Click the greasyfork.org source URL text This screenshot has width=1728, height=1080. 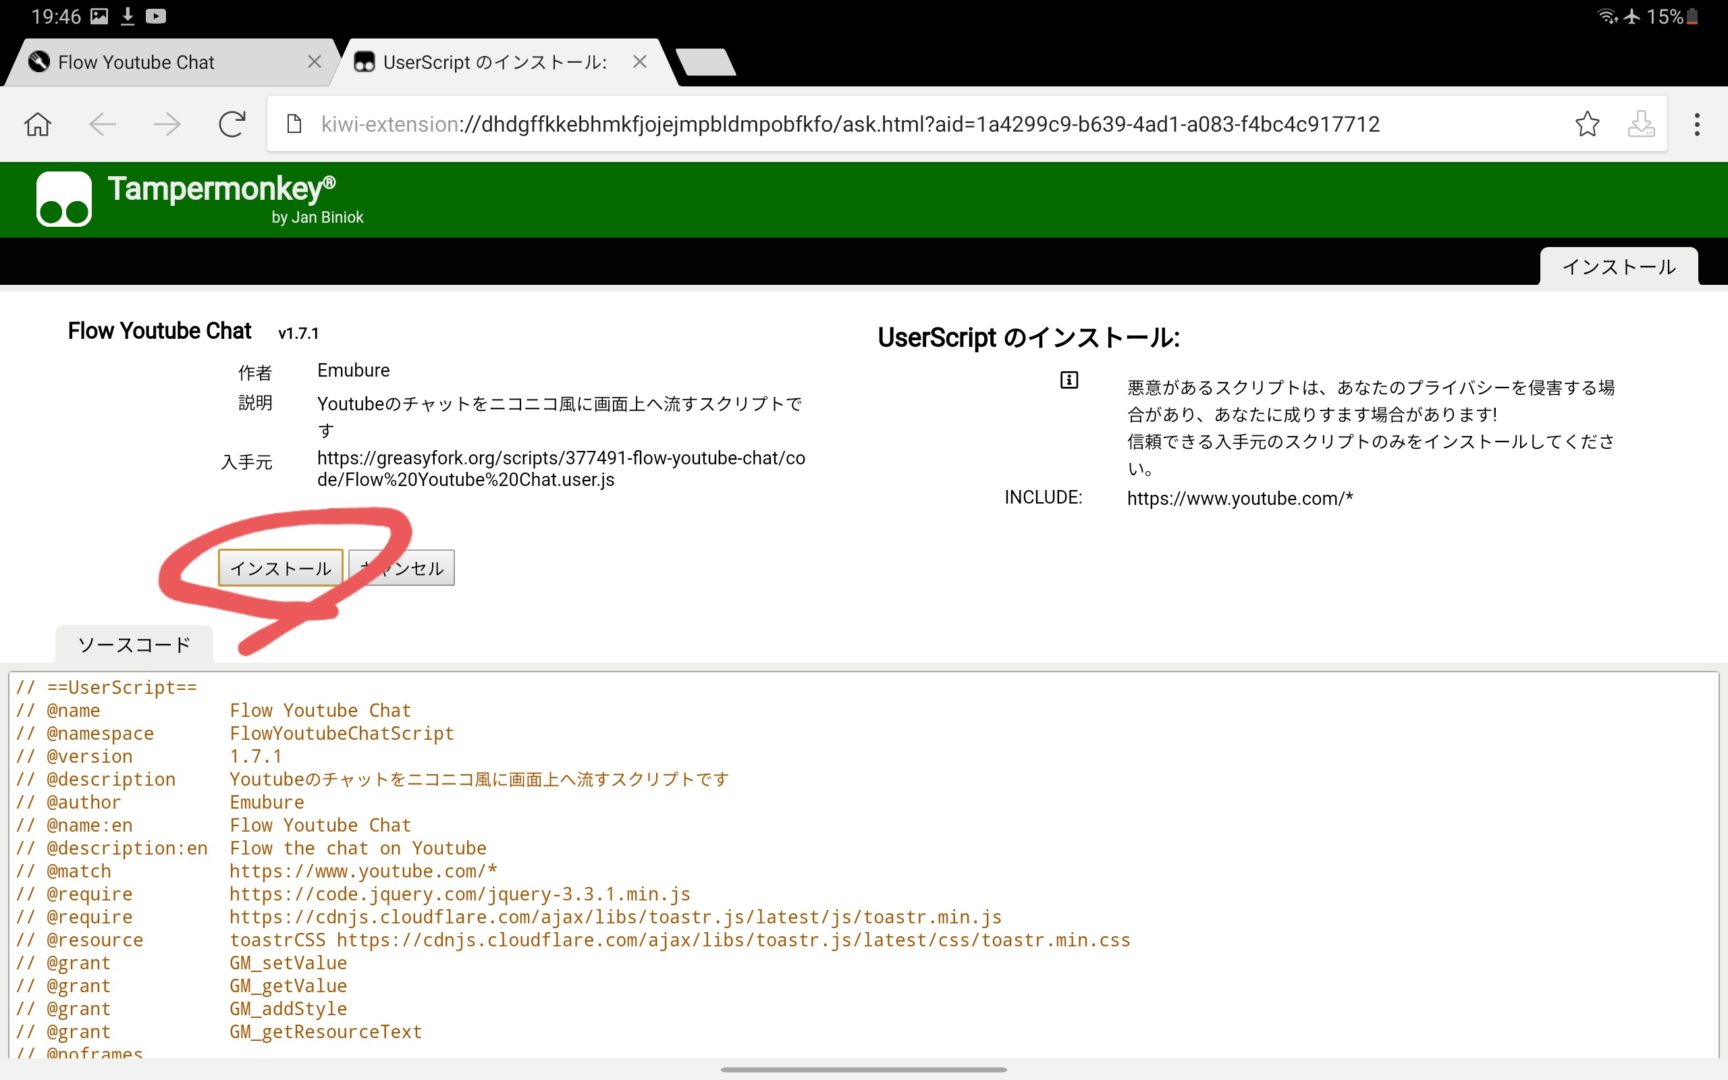(x=561, y=468)
